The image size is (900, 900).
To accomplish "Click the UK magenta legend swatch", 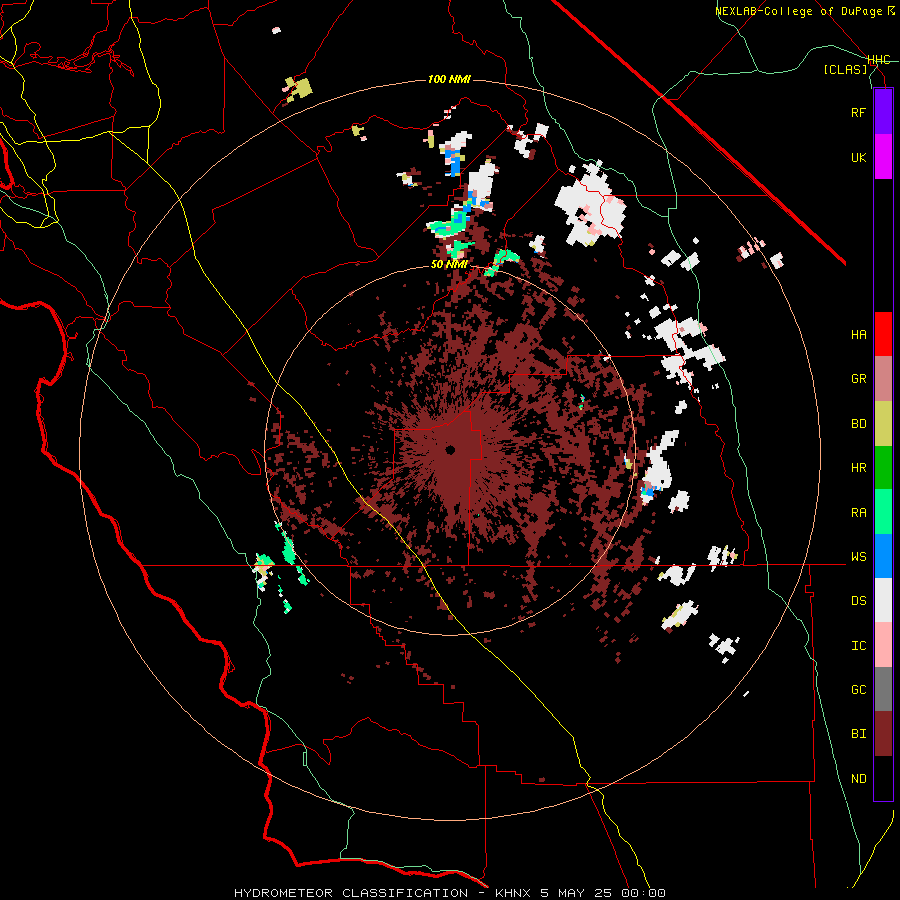I will [883, 157].
